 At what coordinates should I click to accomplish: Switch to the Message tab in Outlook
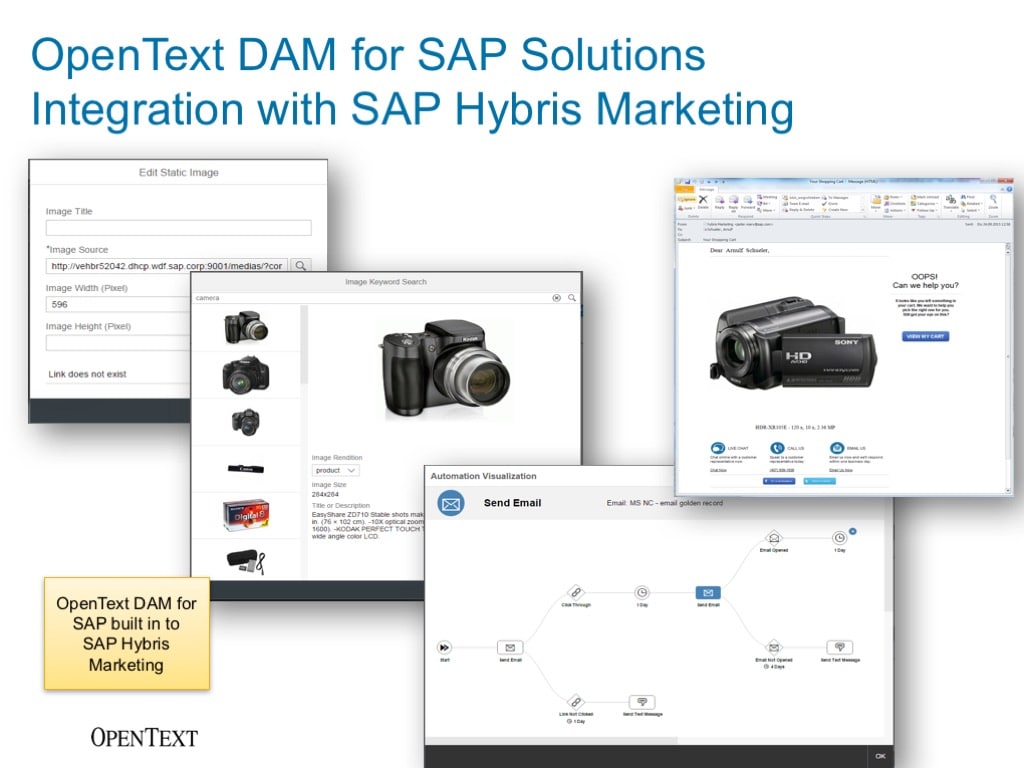[705, 189]
